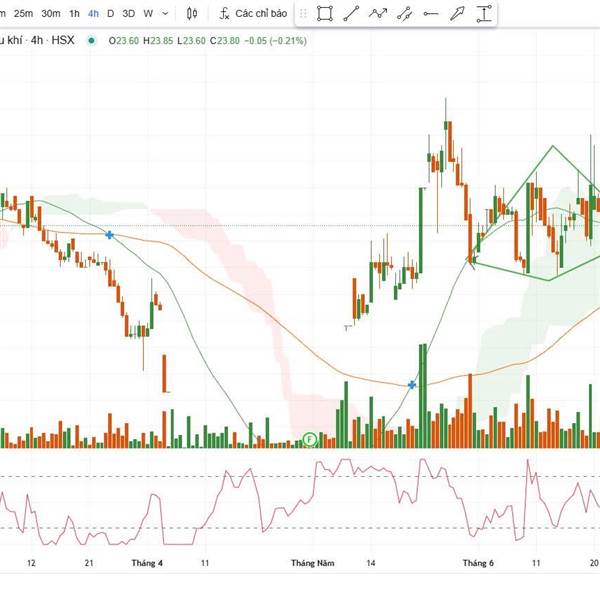Select the 30m timeframe
The width and height of the screenshot is (600, 600).
[x=51, y=14]
